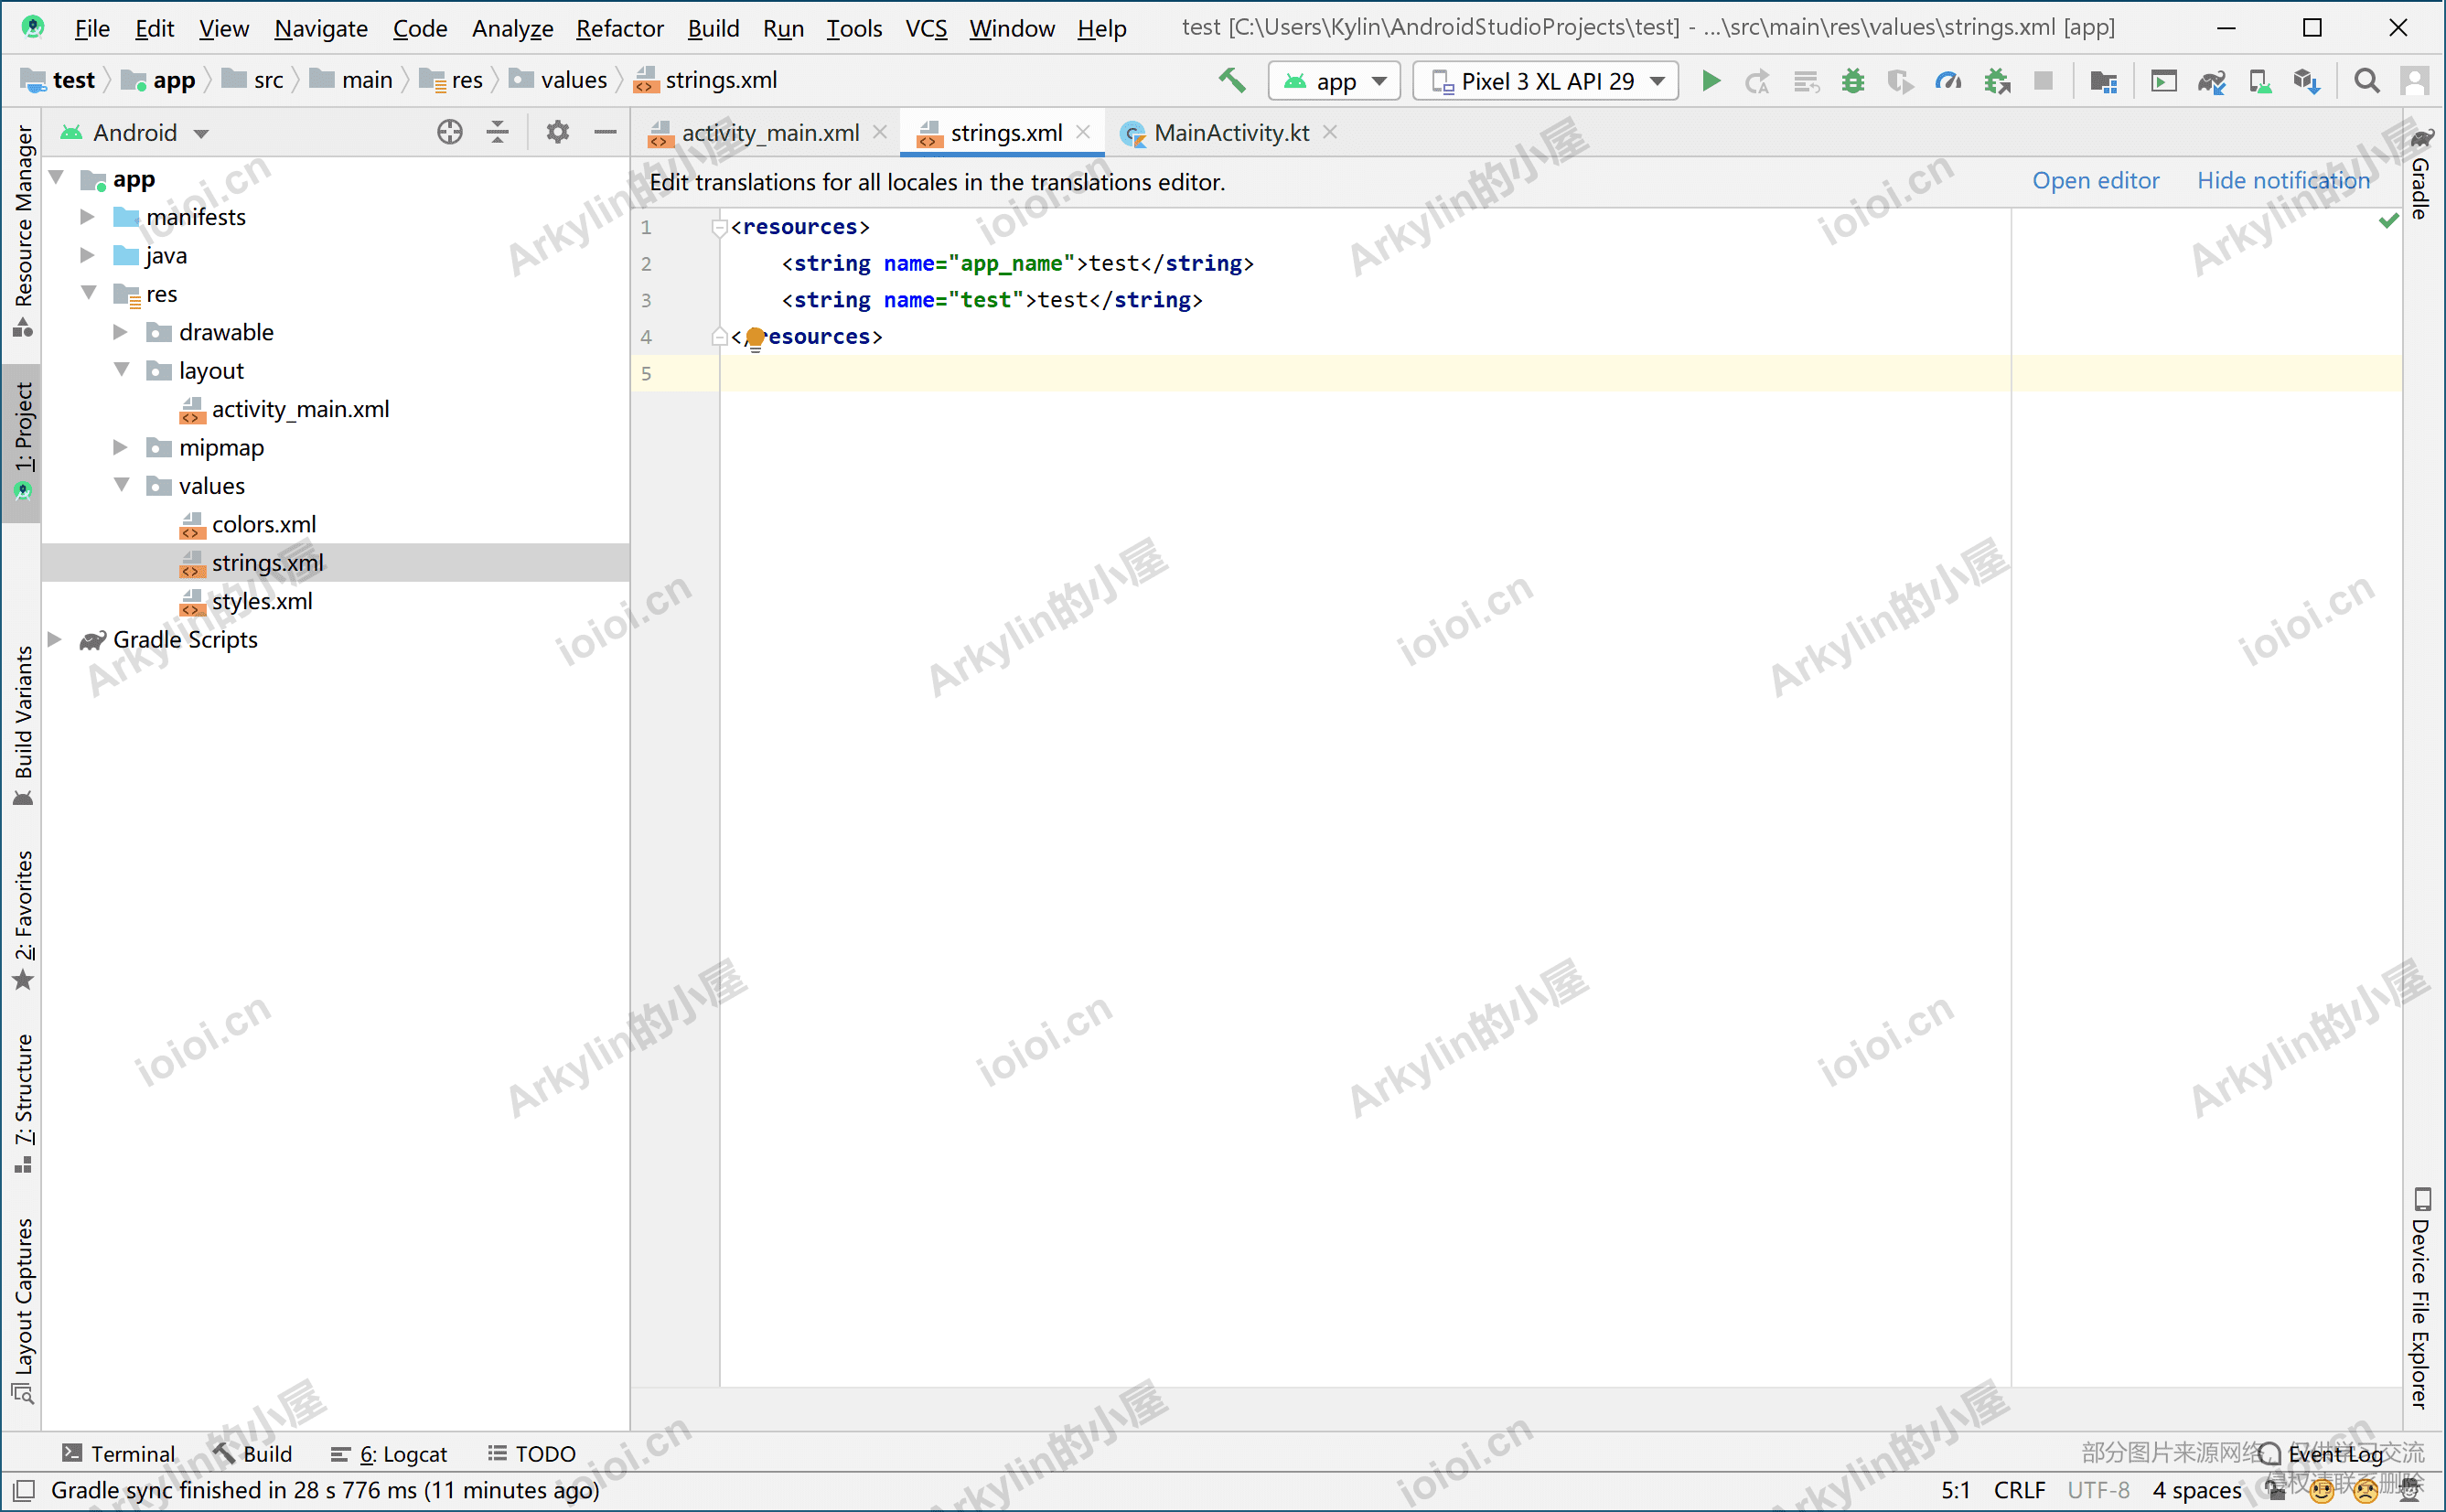Image resolution: width=2446 pixels, height=1512 pixels.
Task: Expand the mipmap folder
Action: coord(120,447)
